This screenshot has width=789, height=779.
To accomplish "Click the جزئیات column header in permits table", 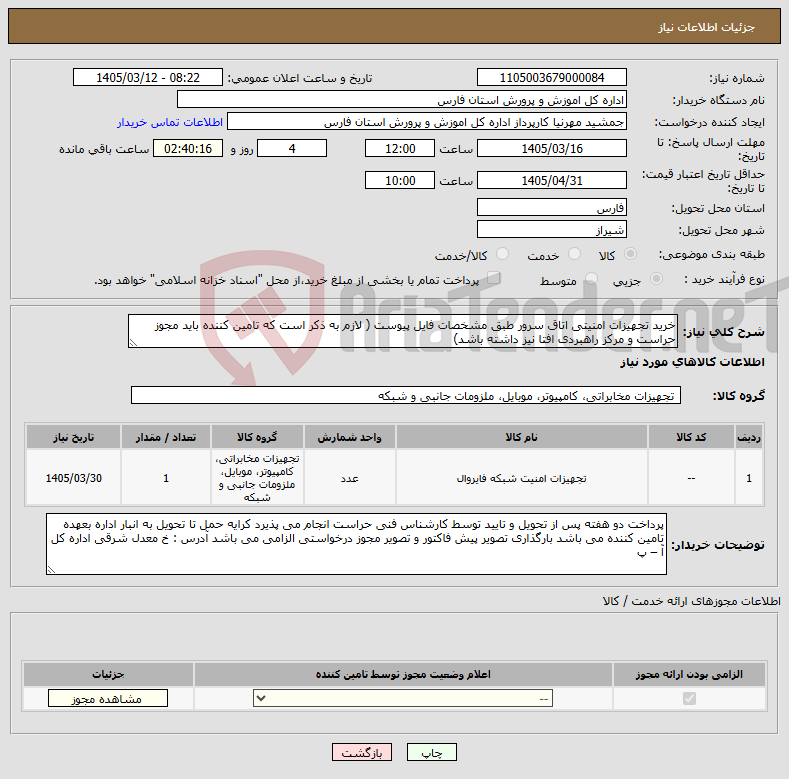I will point(108,674).
